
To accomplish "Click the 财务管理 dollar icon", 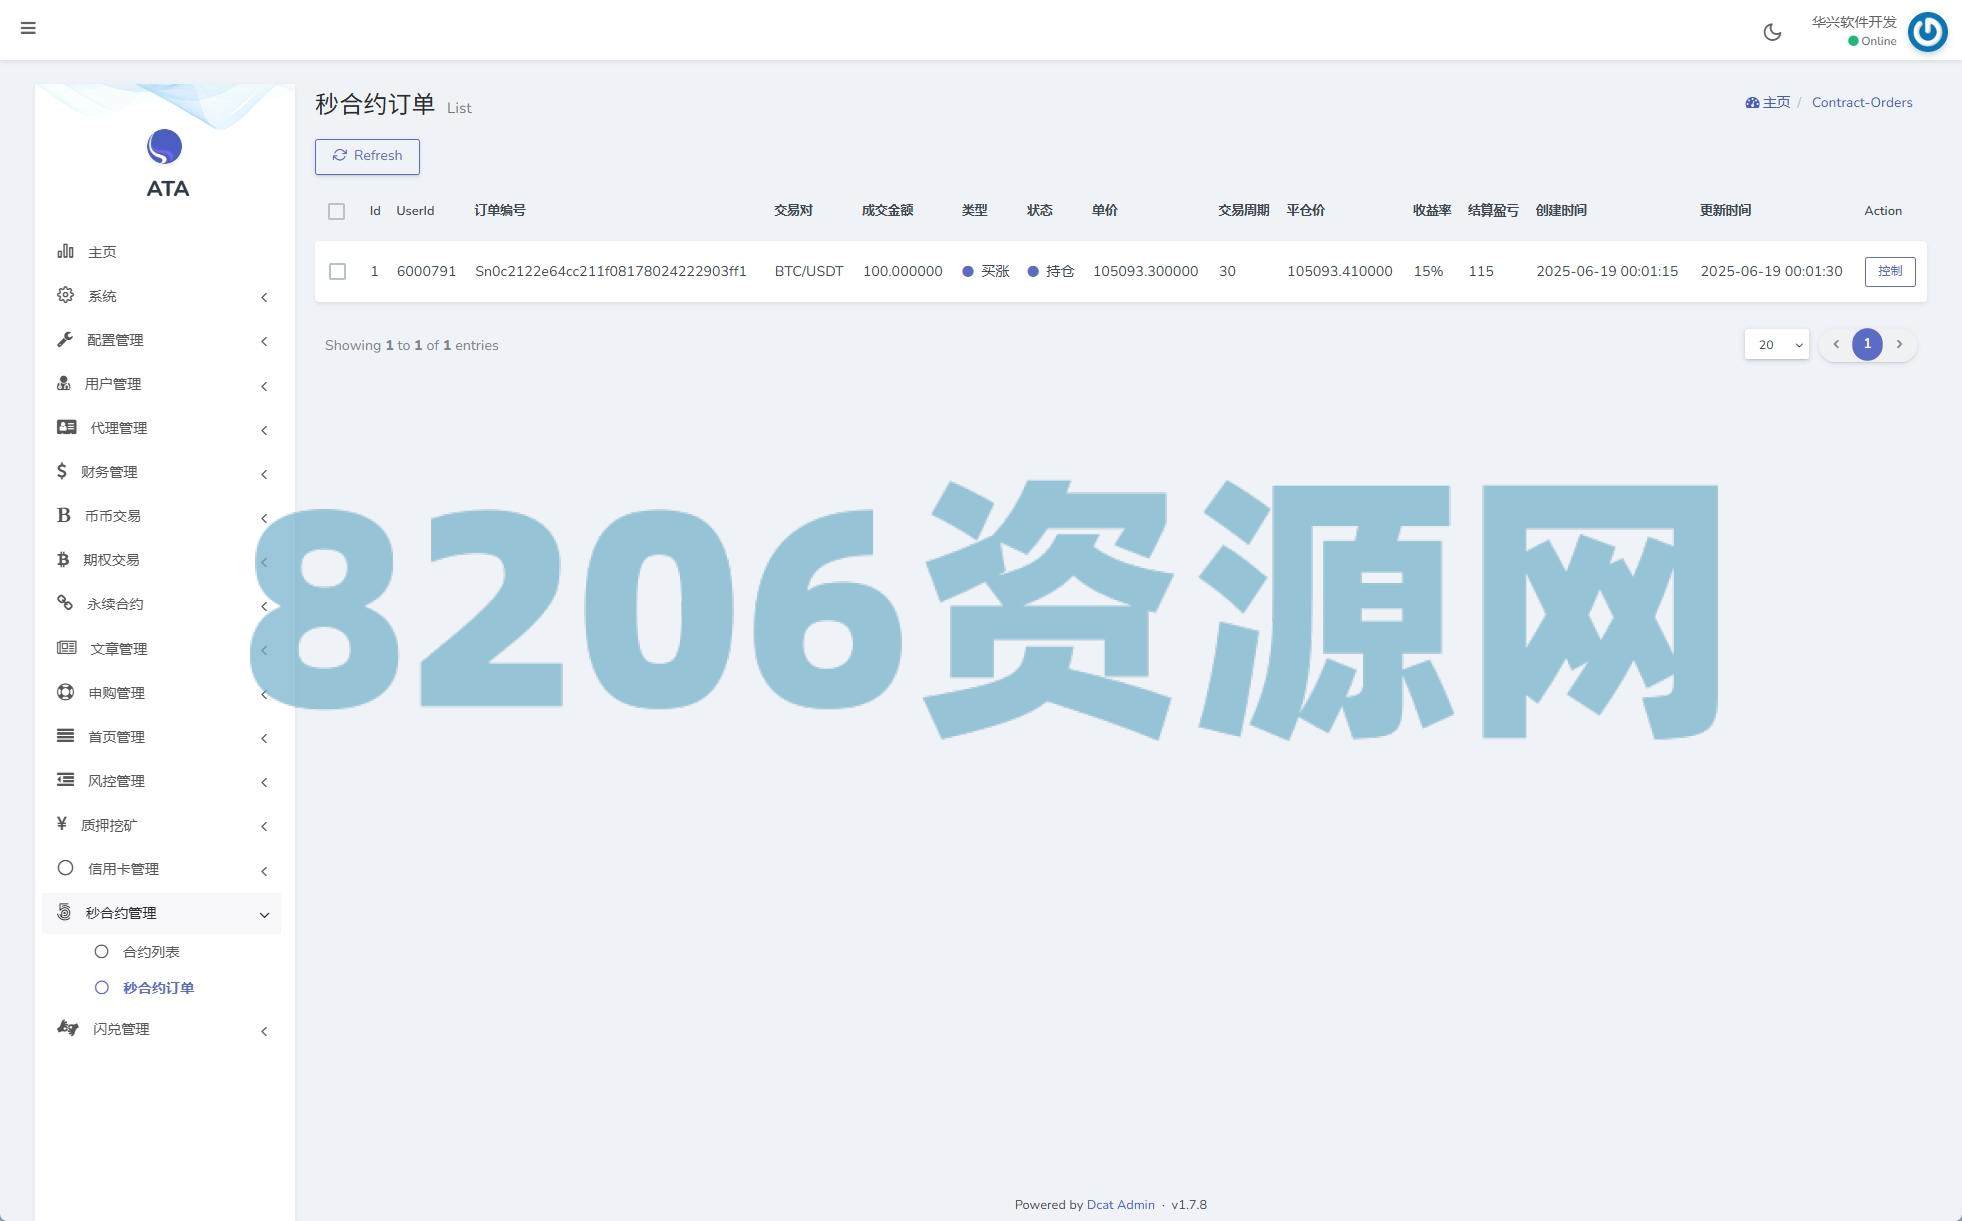I will (x=62, y=471).
